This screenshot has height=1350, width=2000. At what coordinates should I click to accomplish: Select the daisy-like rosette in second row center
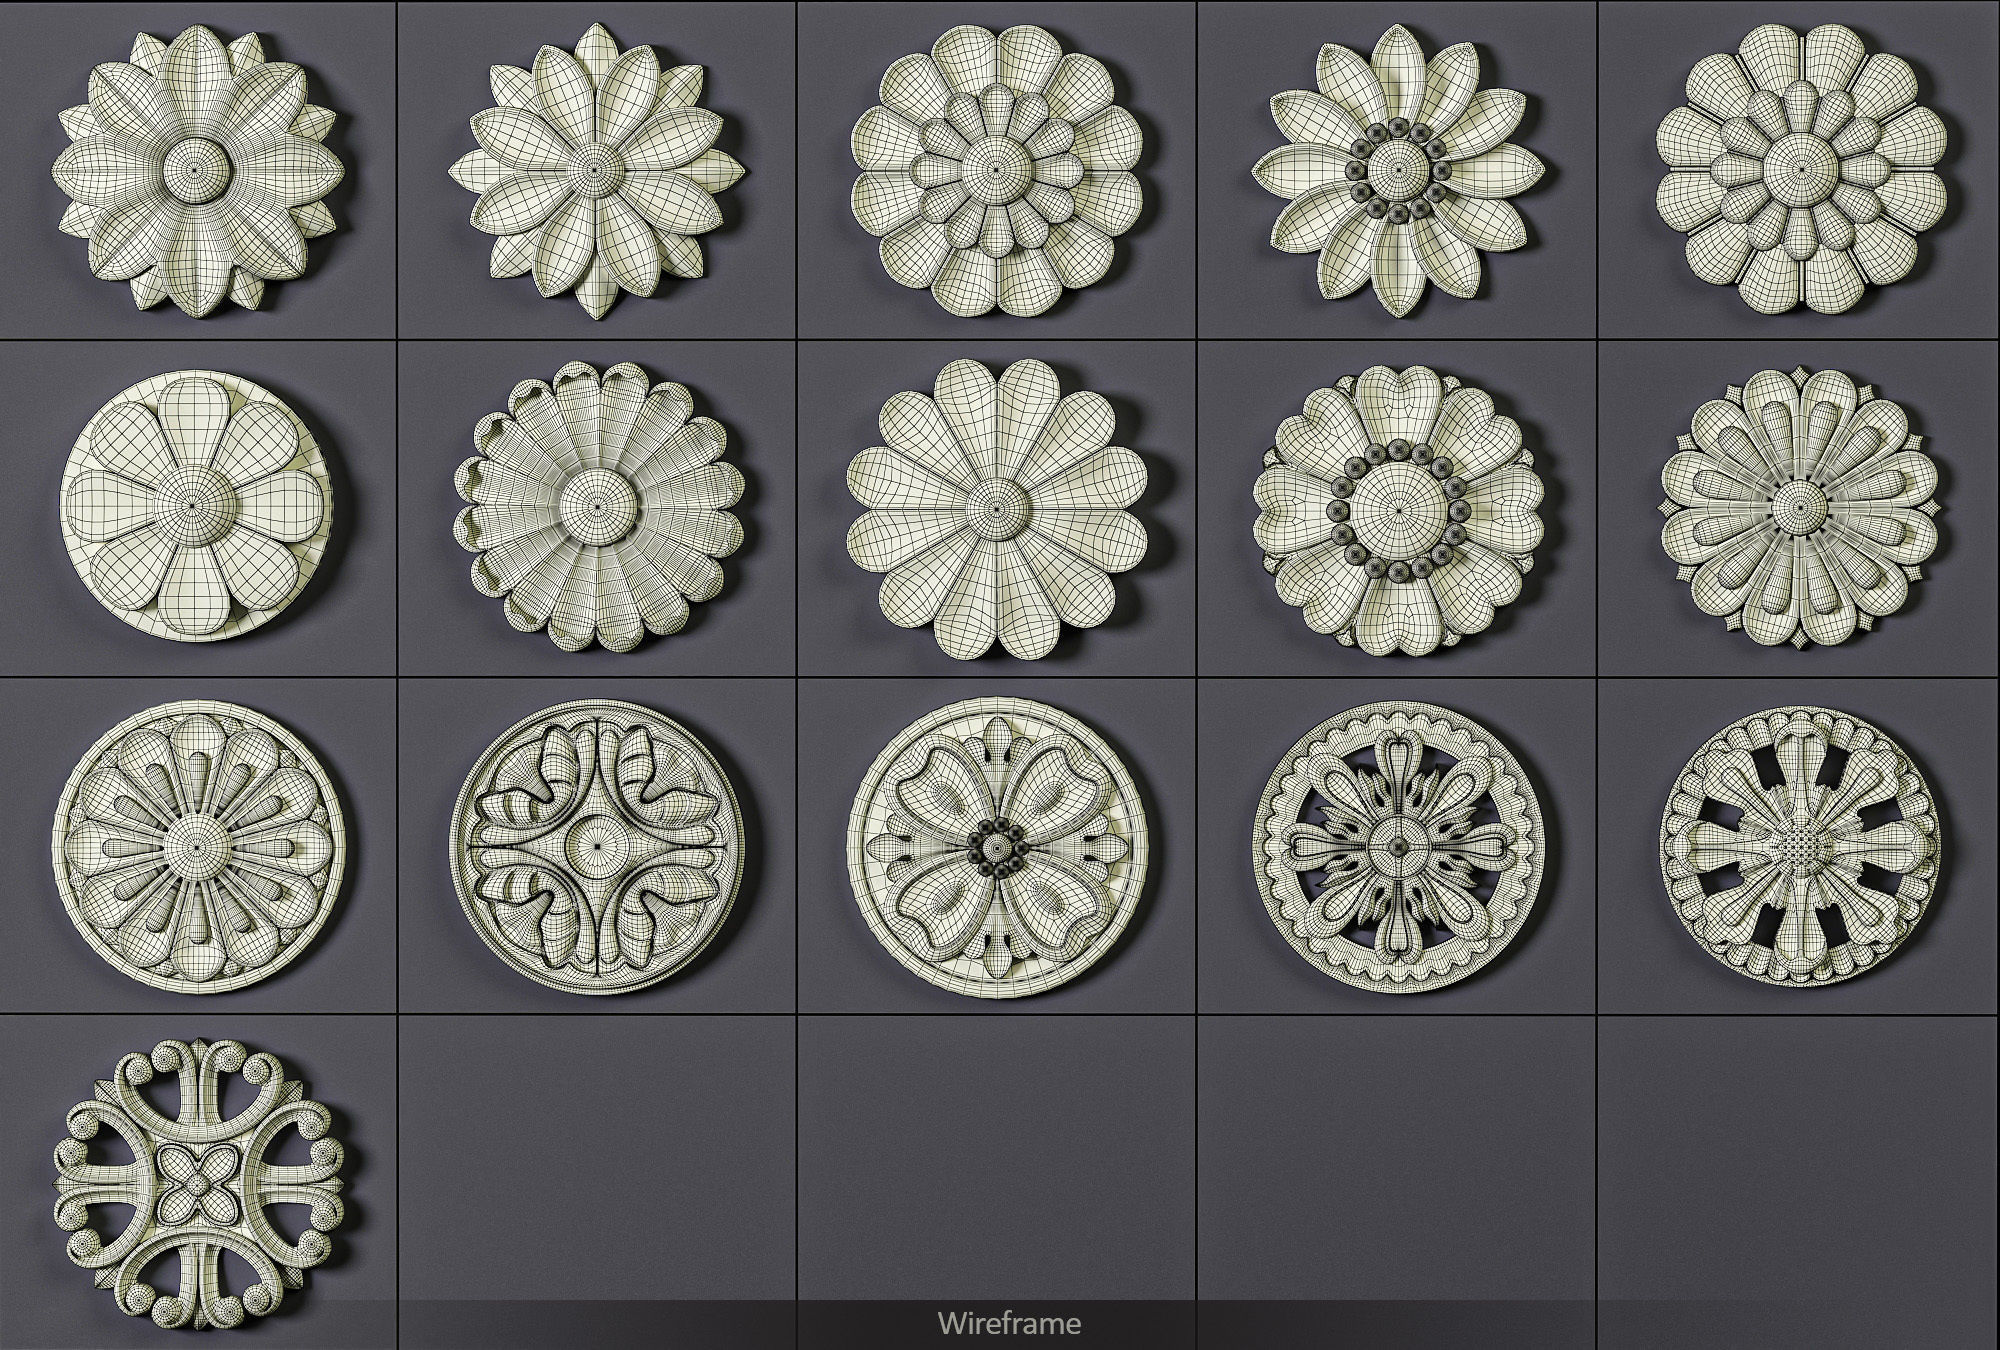(997, 508)
